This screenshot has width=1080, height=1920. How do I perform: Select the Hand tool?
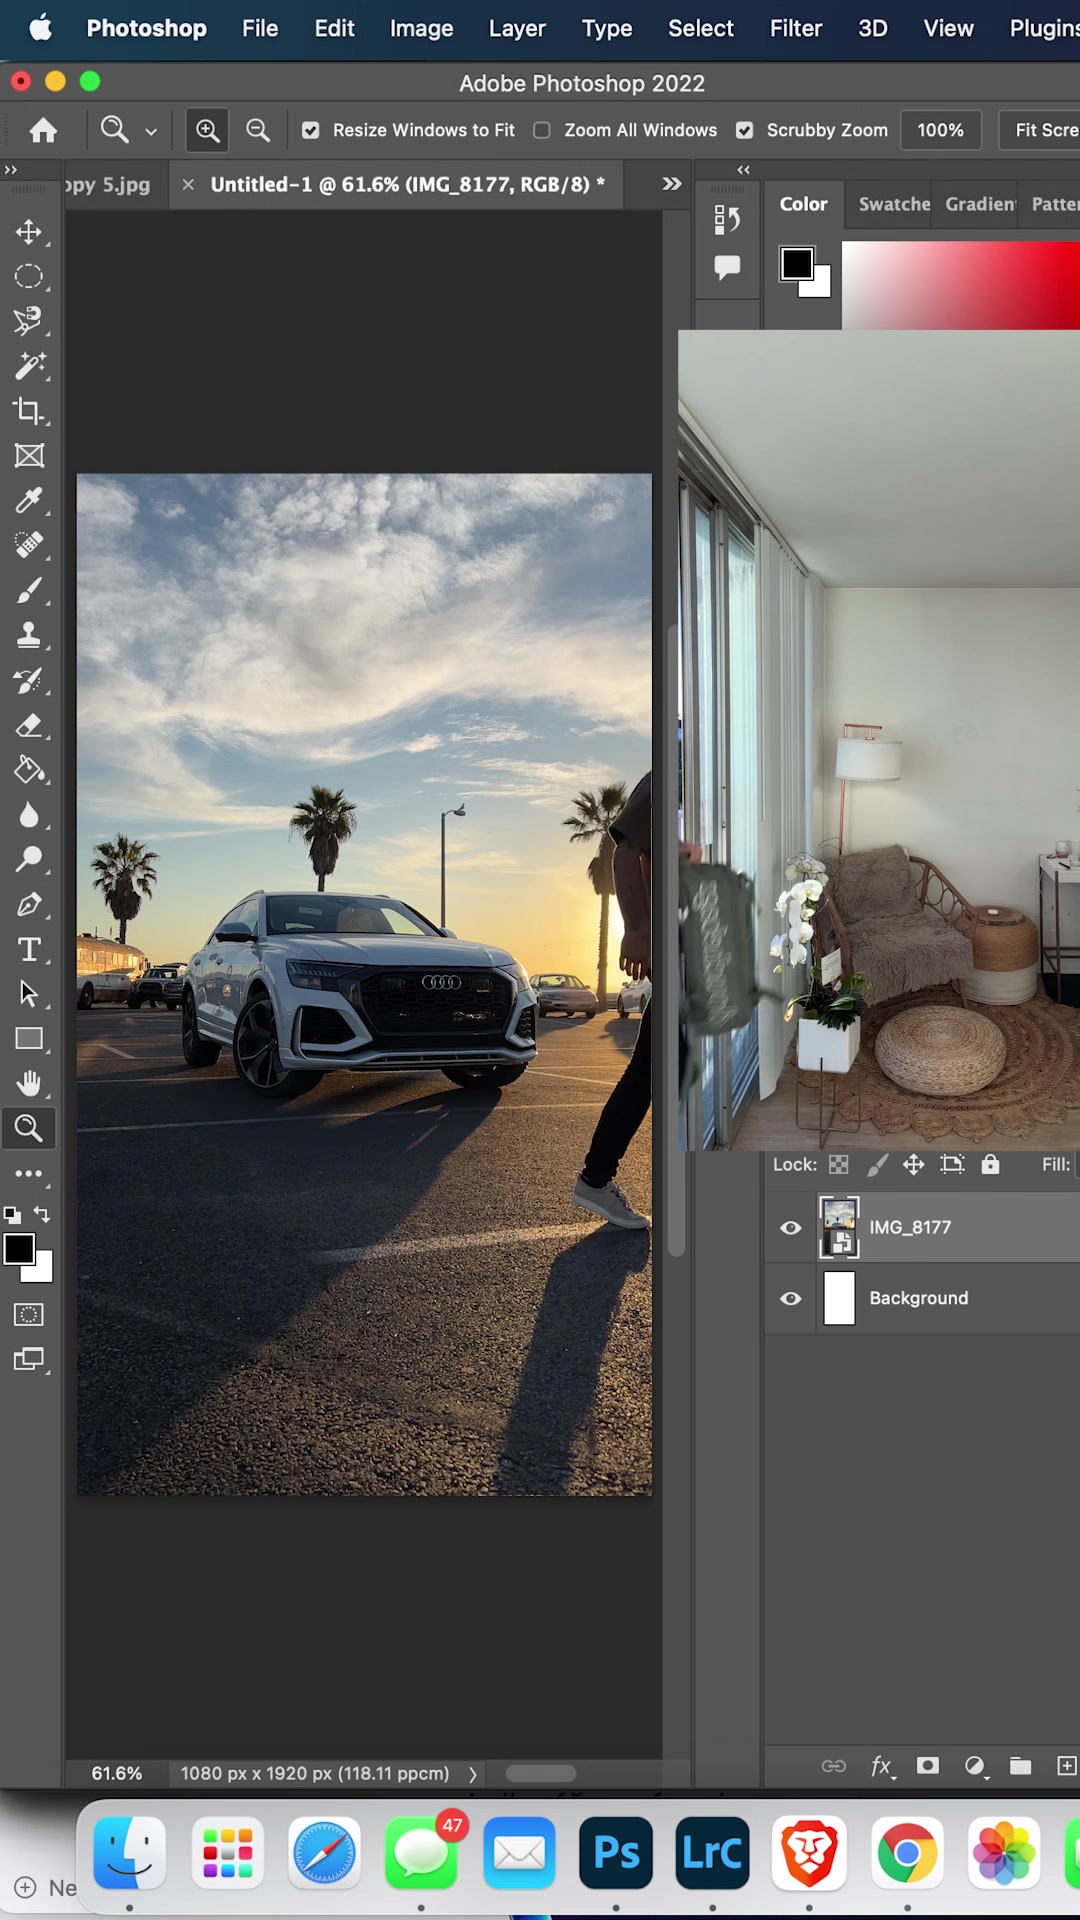[x=28, y=1083]
